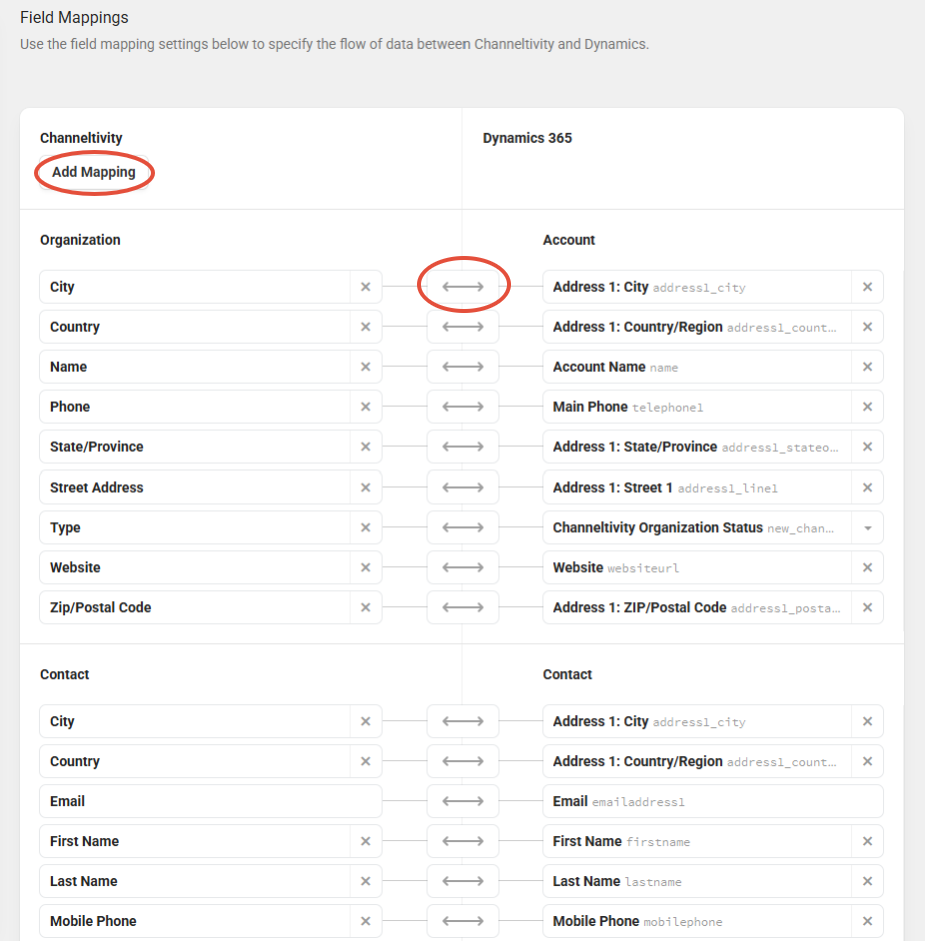925x941 pixels.
Task: Clear the Organization Name field
Action: click(366, 367)
